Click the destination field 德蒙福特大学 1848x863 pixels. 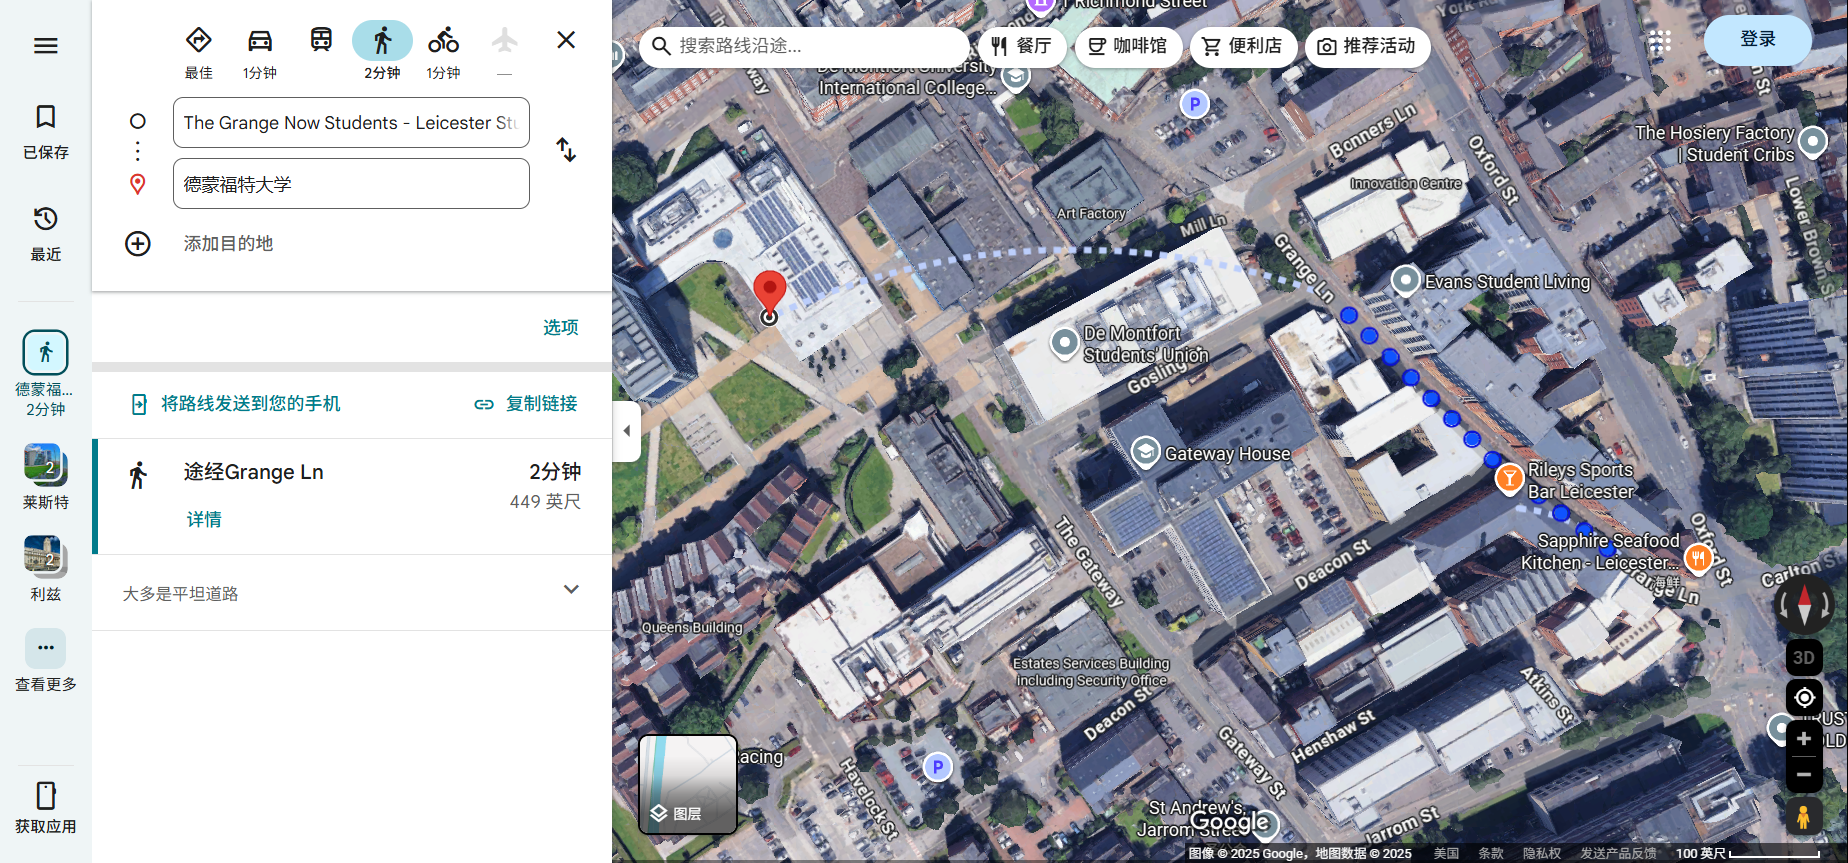[351, 184]
